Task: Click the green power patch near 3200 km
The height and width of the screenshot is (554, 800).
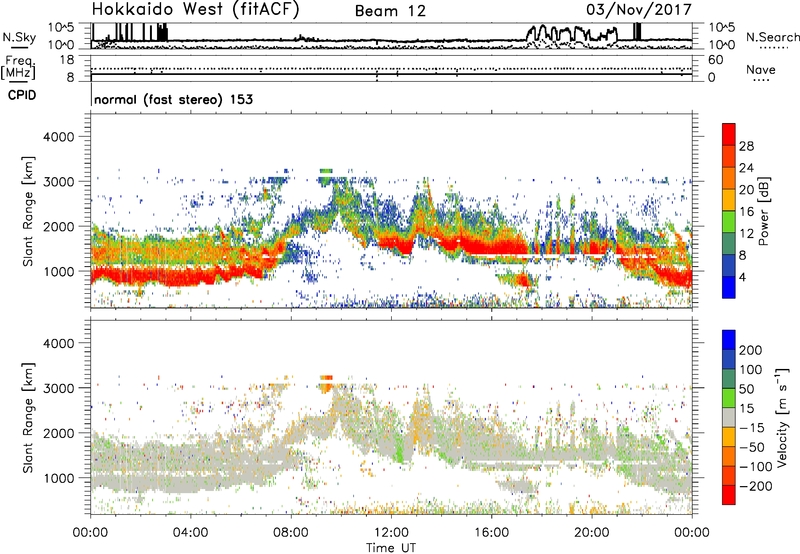Action: tap(326, 171)
